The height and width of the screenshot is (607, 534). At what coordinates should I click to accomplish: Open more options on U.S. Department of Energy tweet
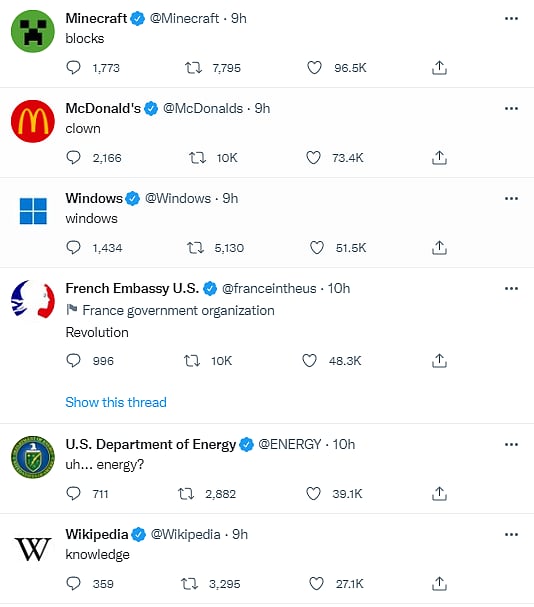click(511, 444)
